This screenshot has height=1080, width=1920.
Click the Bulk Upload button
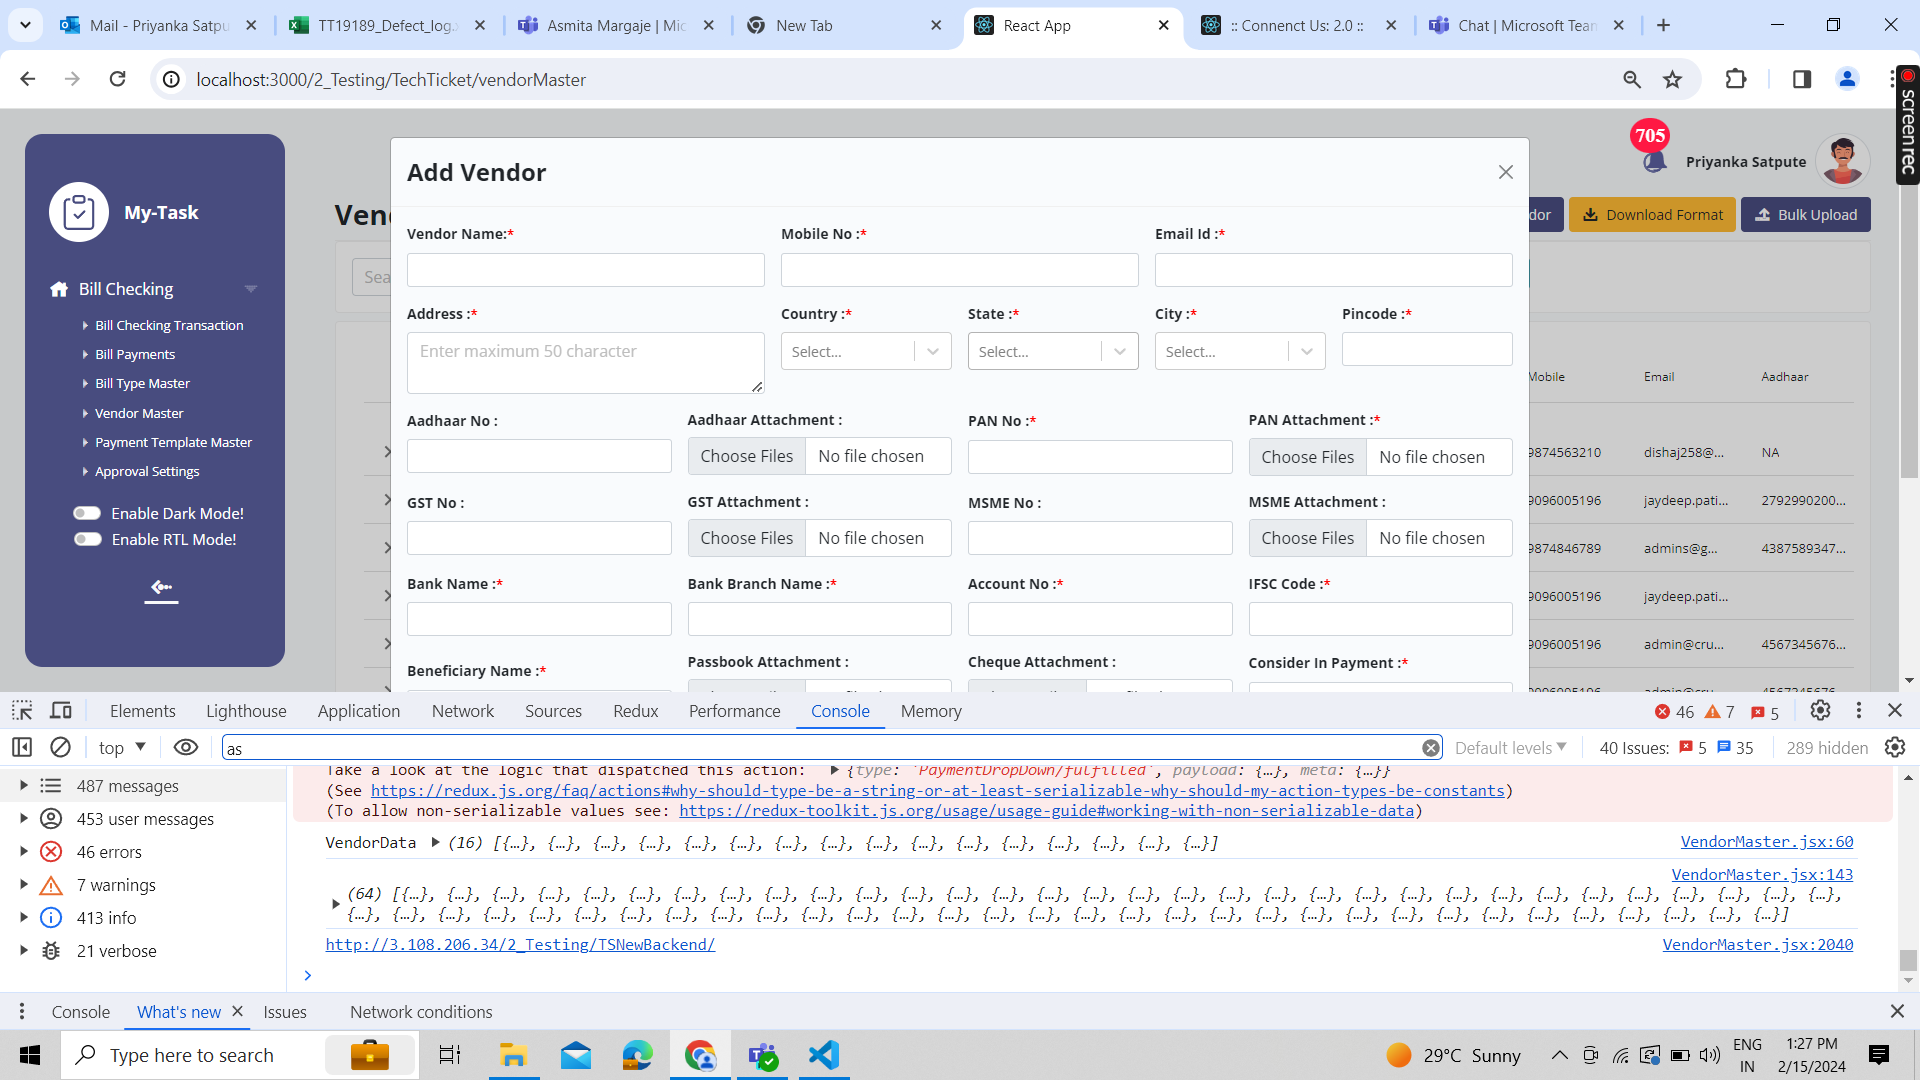click(1806, 215)
